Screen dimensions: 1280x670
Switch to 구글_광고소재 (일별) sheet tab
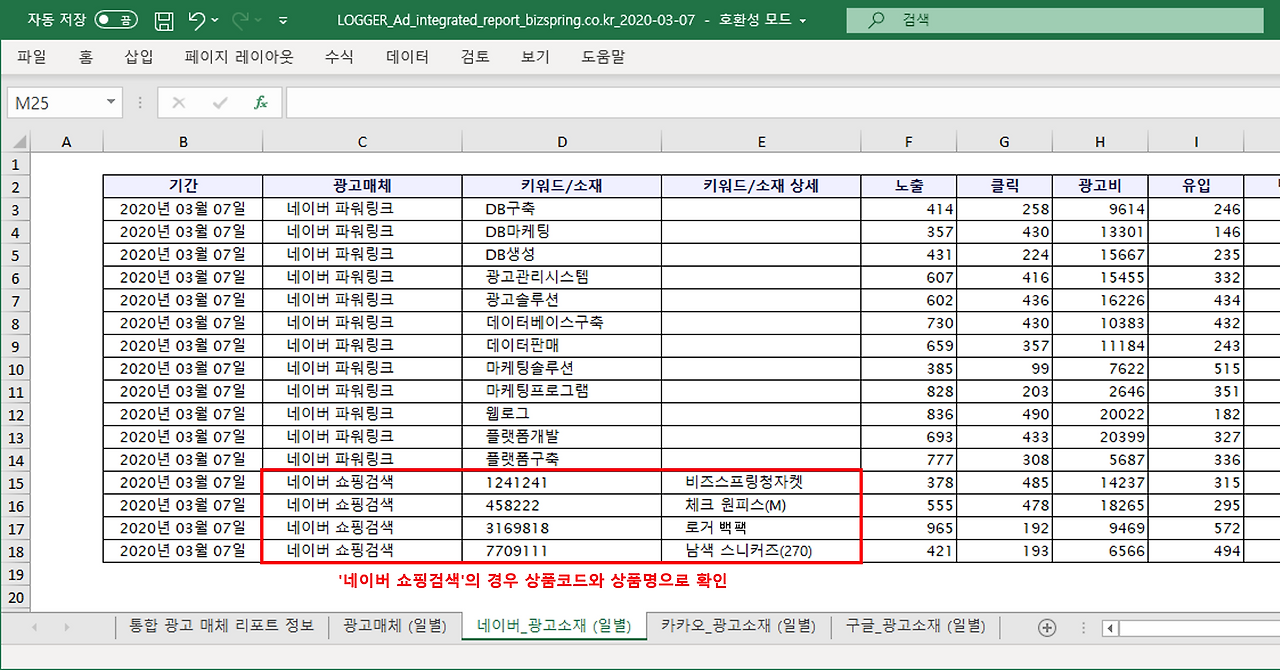pos(914,626)
